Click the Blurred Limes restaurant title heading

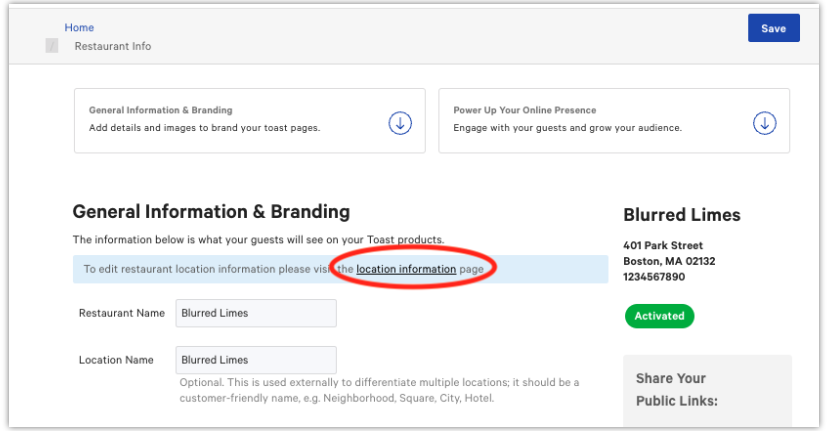point(682,215)
